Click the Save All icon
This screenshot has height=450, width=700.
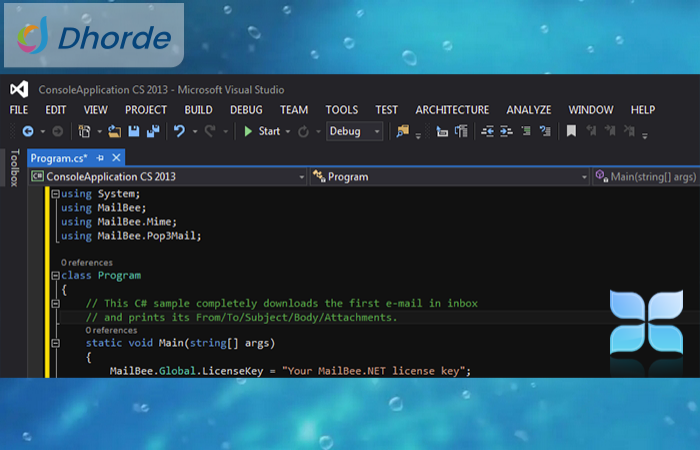[x=153, y=131]
